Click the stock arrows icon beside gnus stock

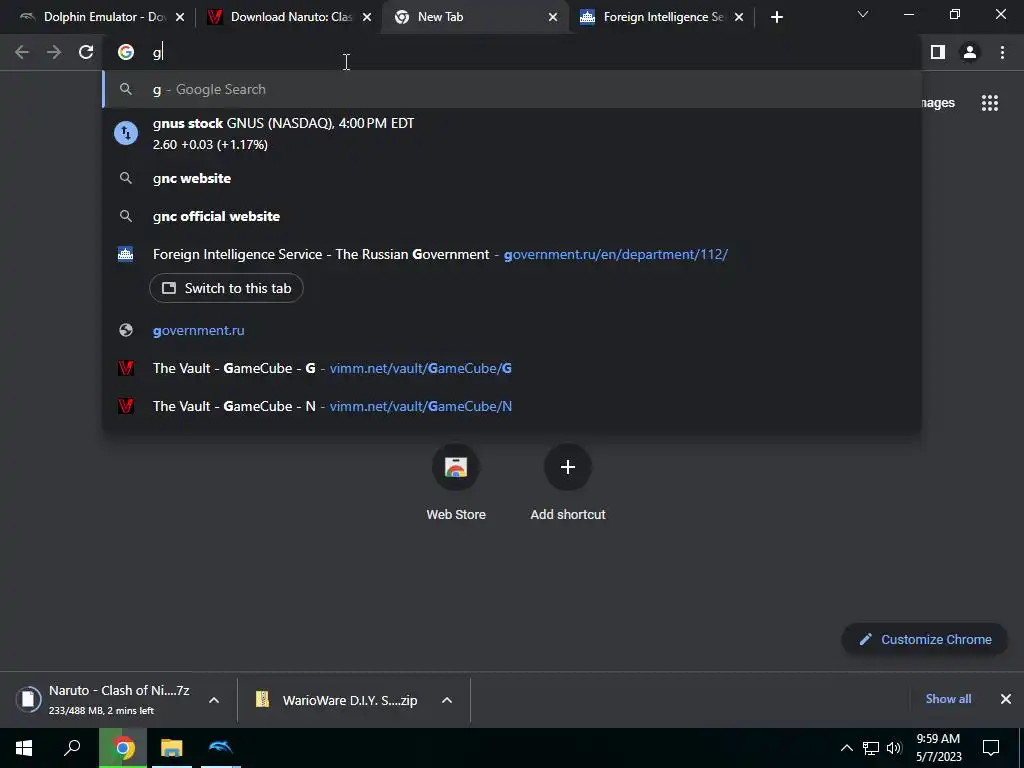[x=126, y=133]
